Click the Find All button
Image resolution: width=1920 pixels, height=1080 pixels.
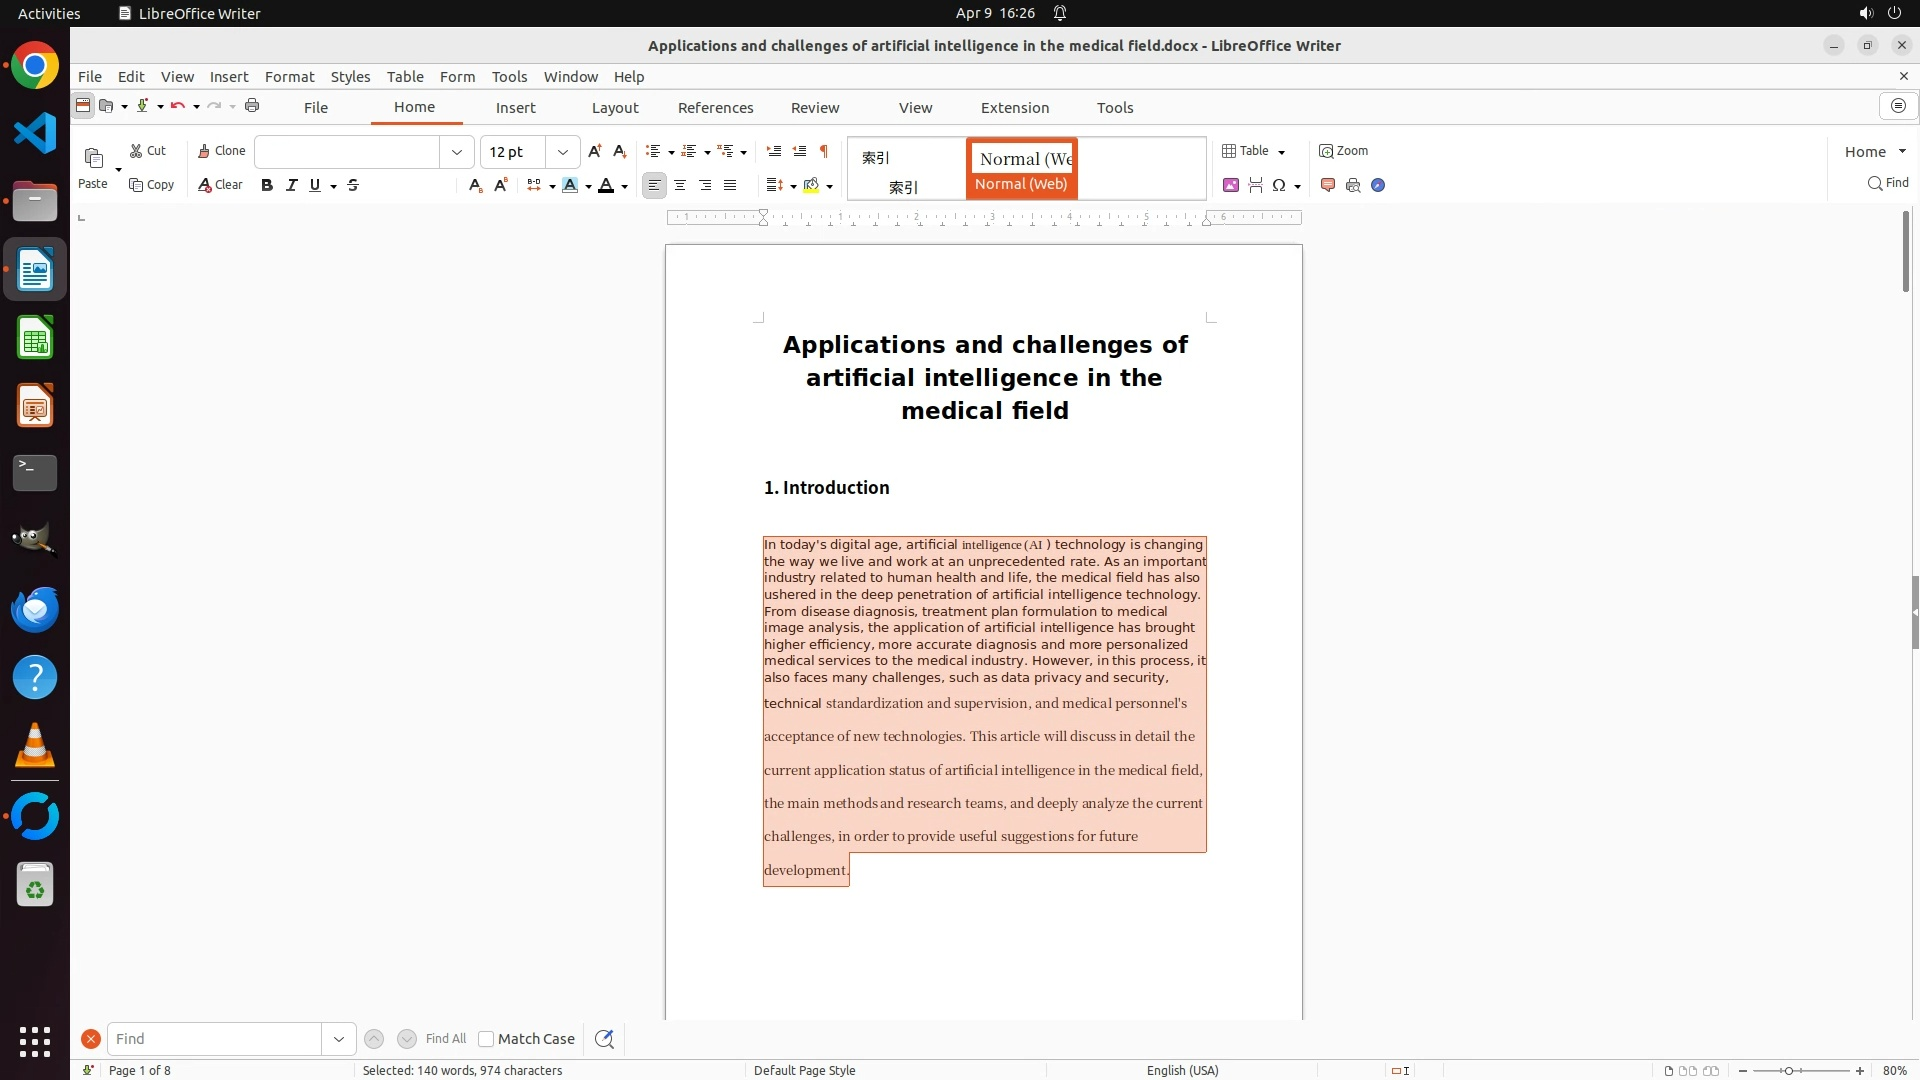(445, 1039)
